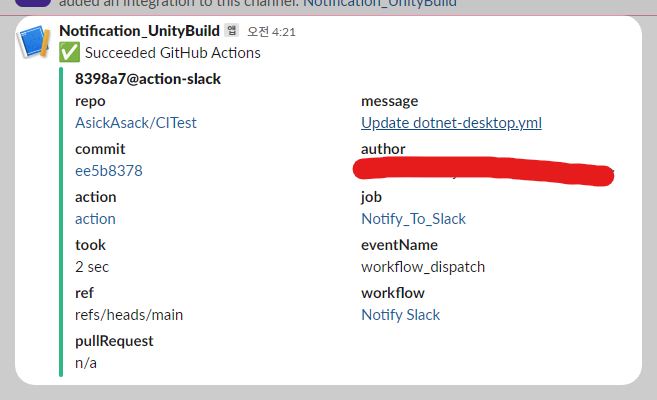Click the author field label

[x=383, y=149]
